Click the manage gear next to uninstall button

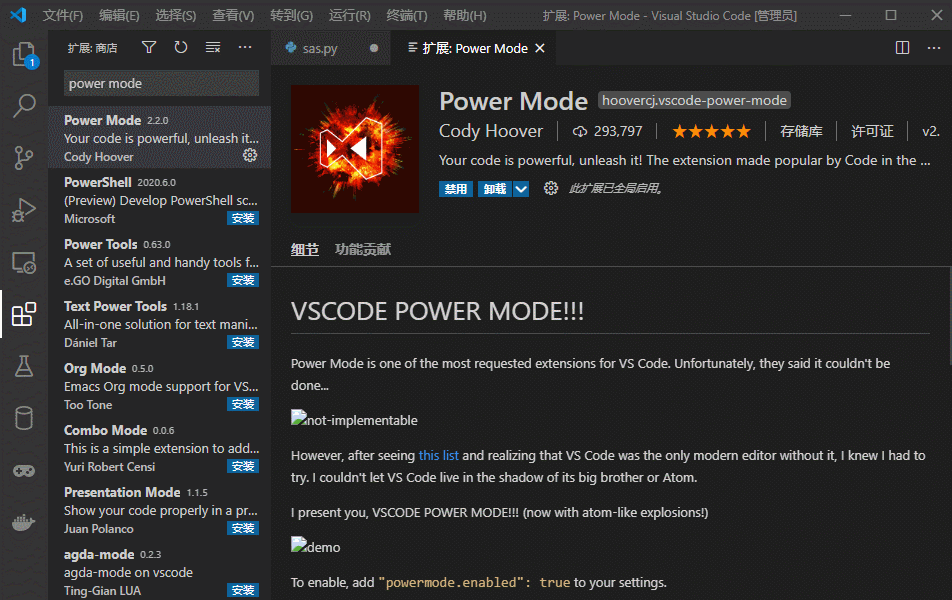(x=551, y=188)
